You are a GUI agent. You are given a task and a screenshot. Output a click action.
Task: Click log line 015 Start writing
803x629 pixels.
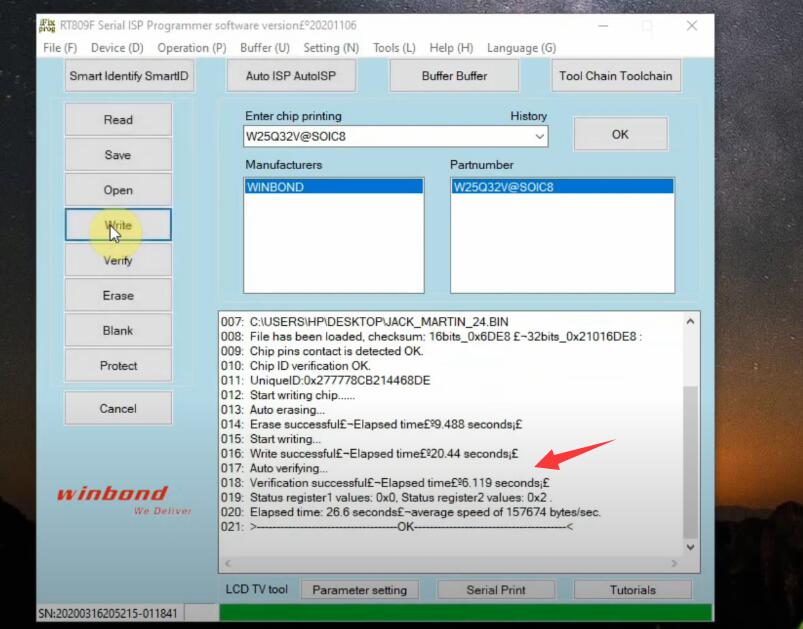(x=285, y=439)
